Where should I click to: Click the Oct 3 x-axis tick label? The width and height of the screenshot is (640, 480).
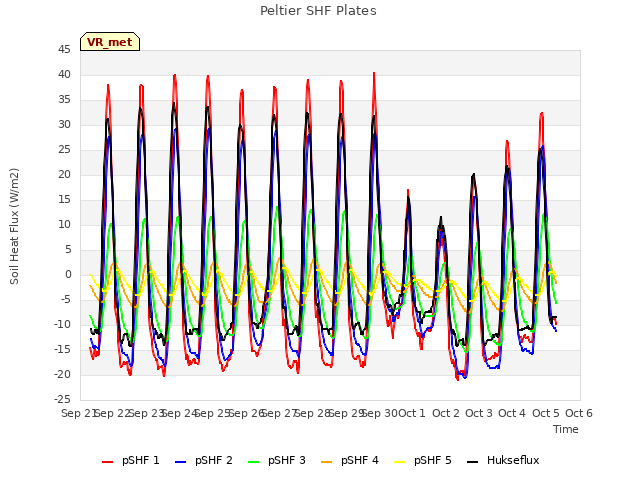point(479,413)
